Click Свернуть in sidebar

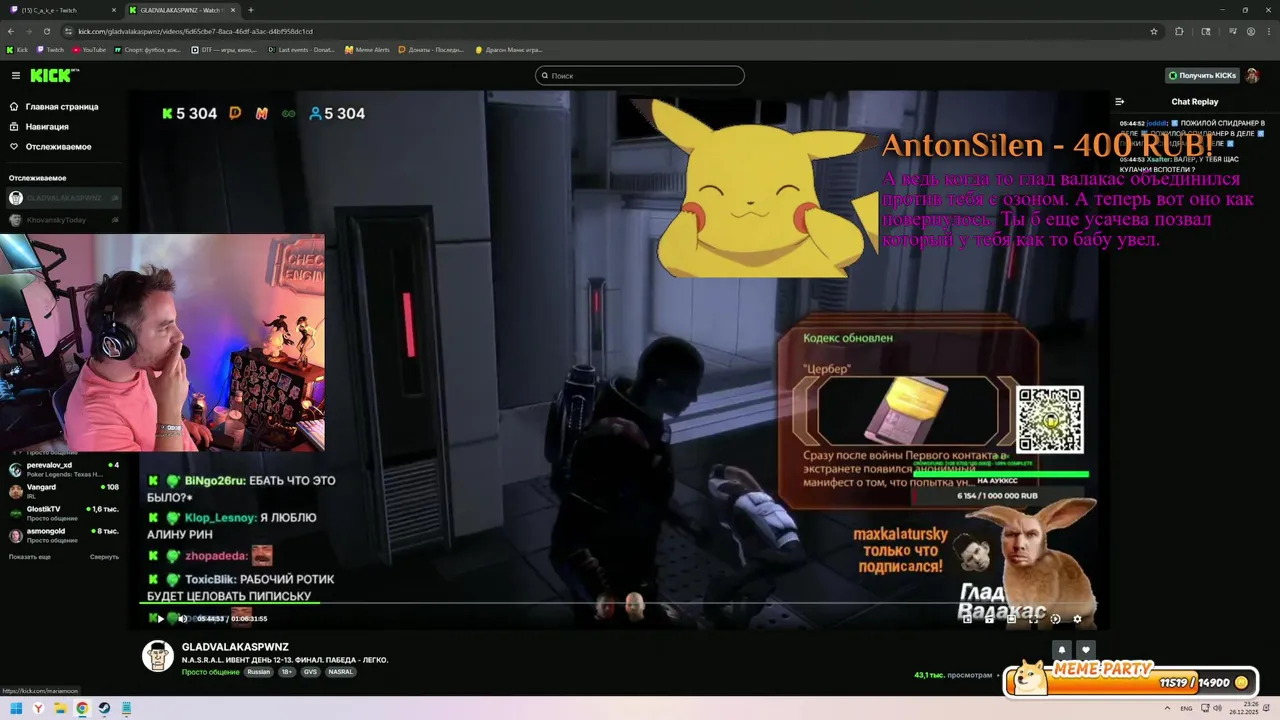point(104,557)
